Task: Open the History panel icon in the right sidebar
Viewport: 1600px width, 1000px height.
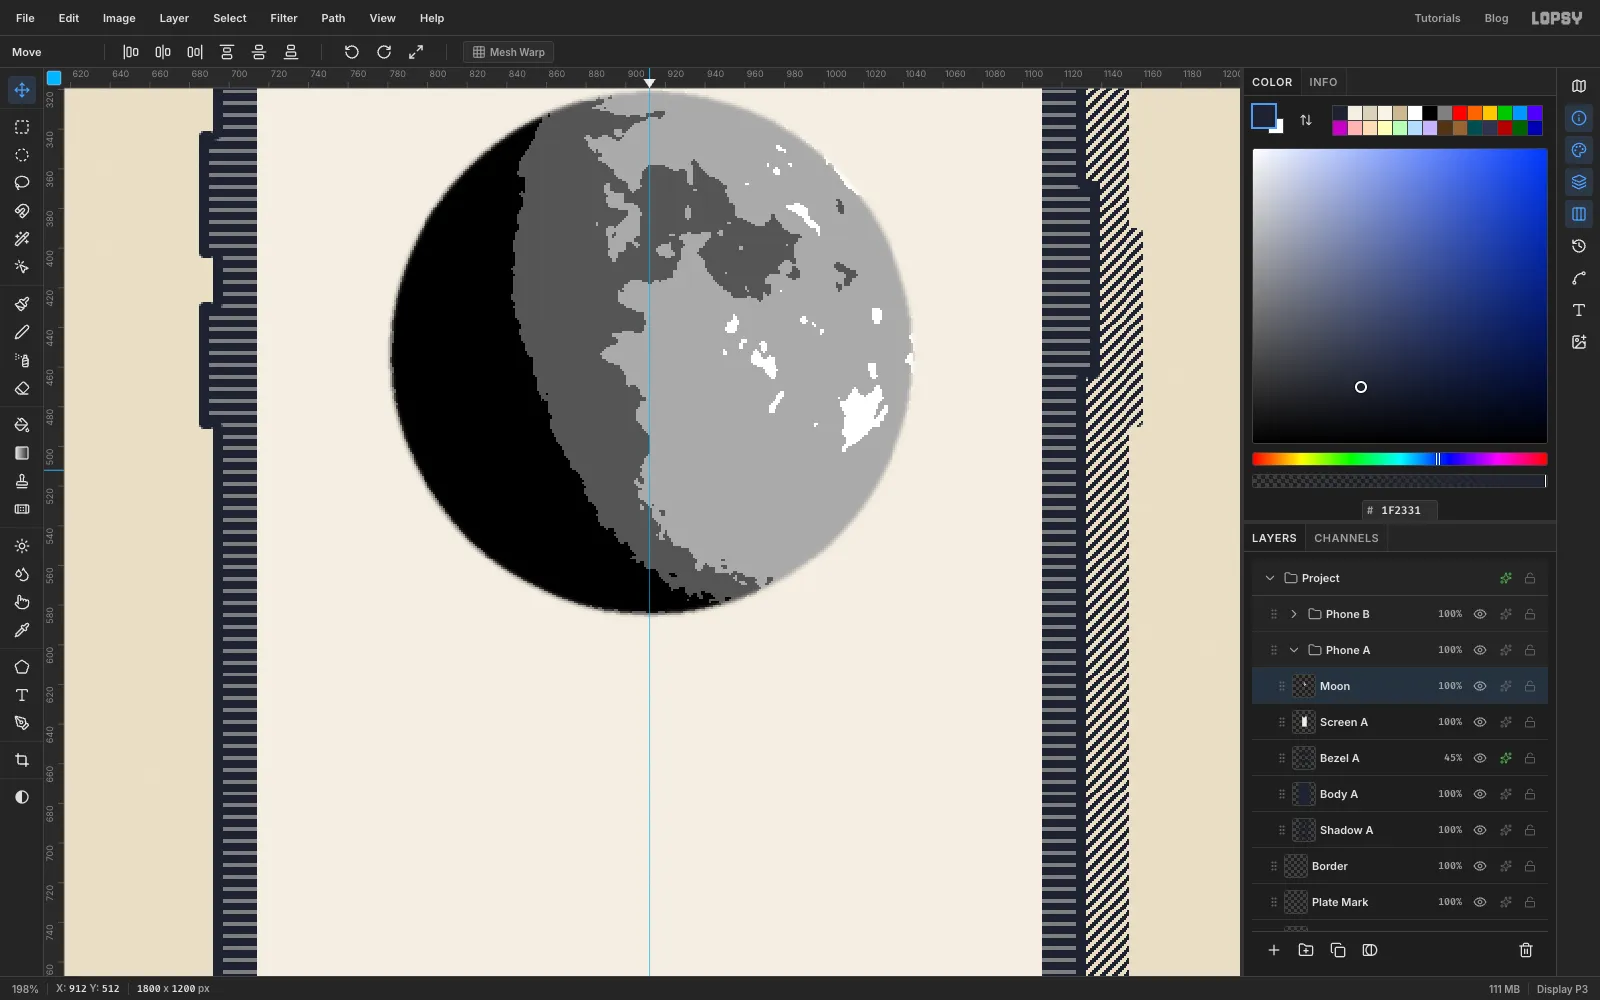Action: click(x=1579, y=246)
